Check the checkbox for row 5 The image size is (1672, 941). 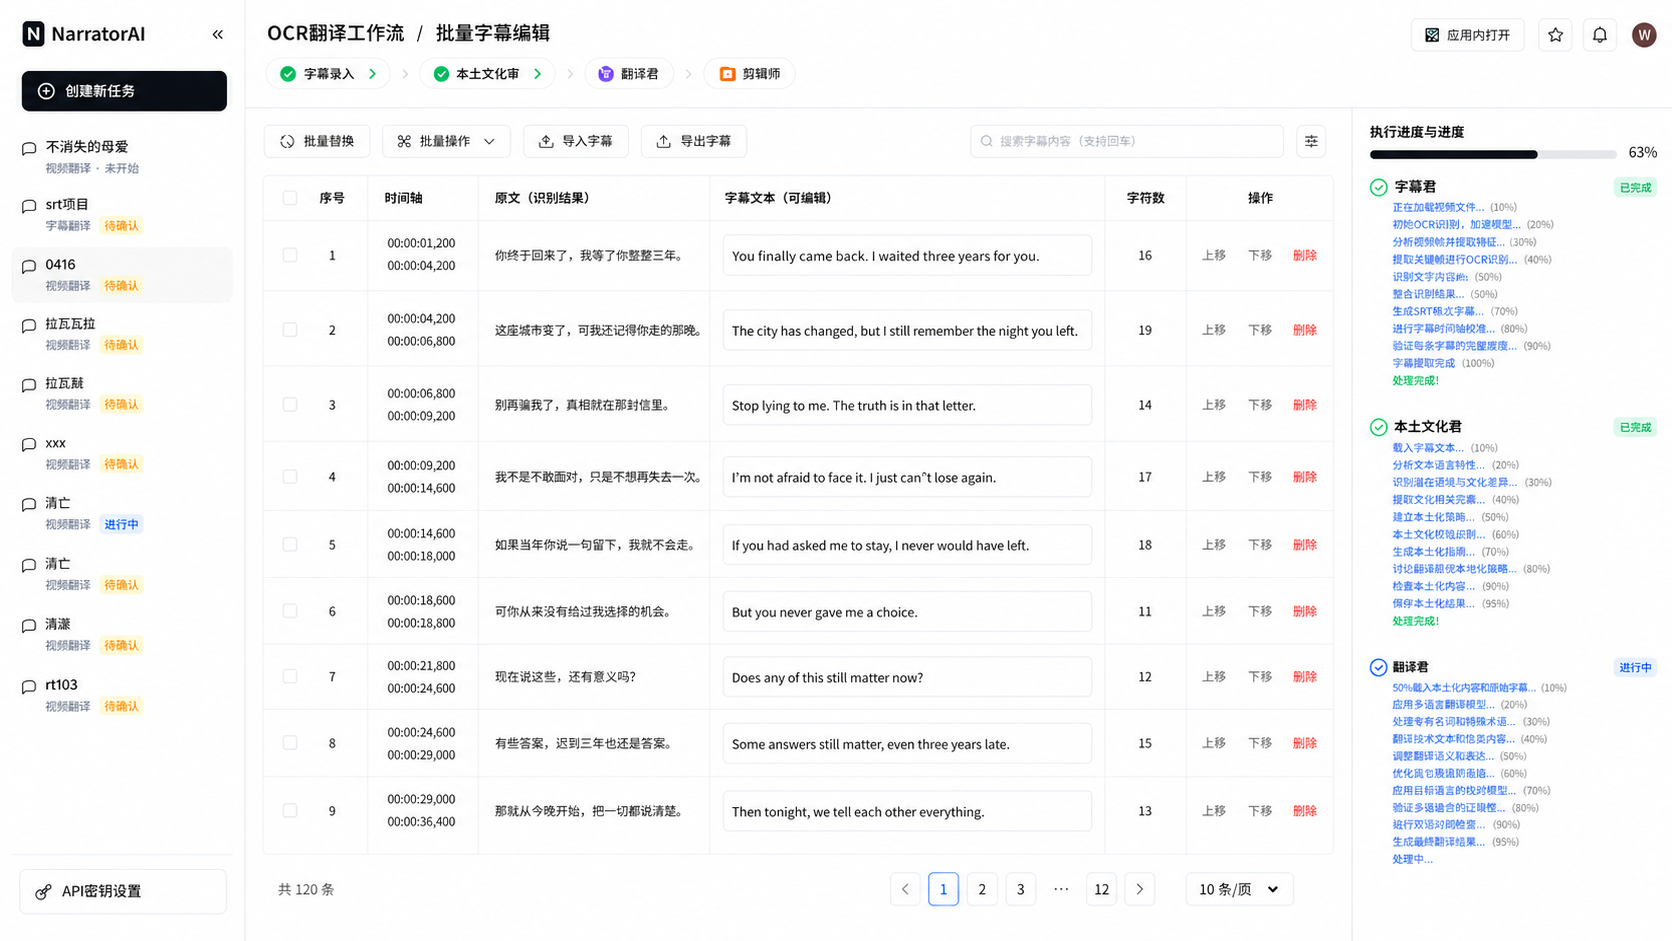click(x=290, y=545)
